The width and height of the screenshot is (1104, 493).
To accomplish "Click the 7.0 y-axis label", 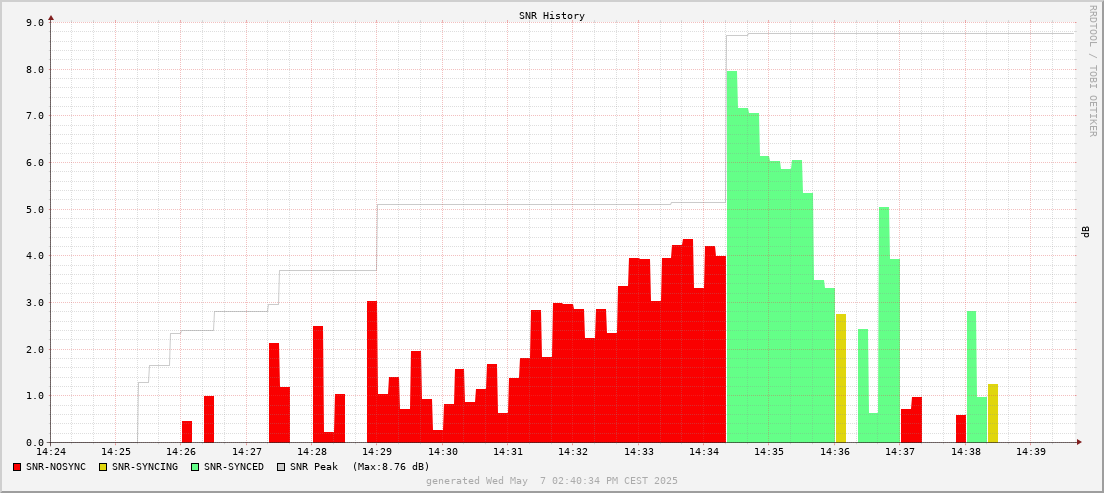I will 36,116.
